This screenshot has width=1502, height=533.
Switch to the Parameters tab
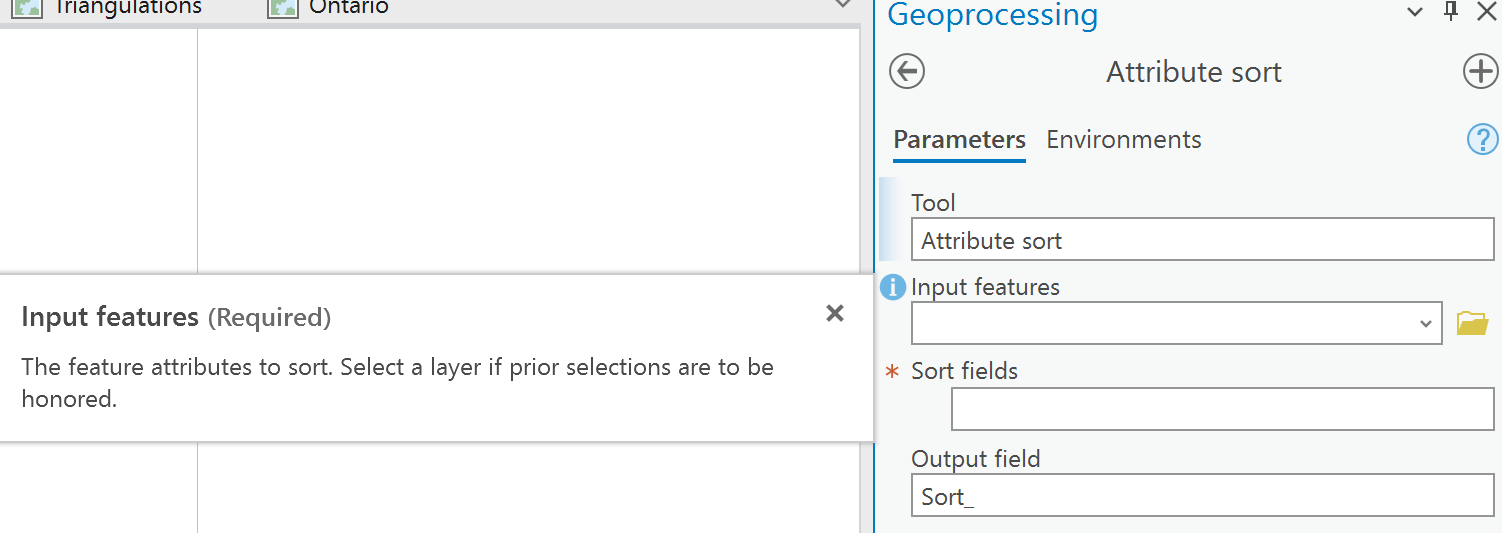pyautogui.click(x=959, y=140)
